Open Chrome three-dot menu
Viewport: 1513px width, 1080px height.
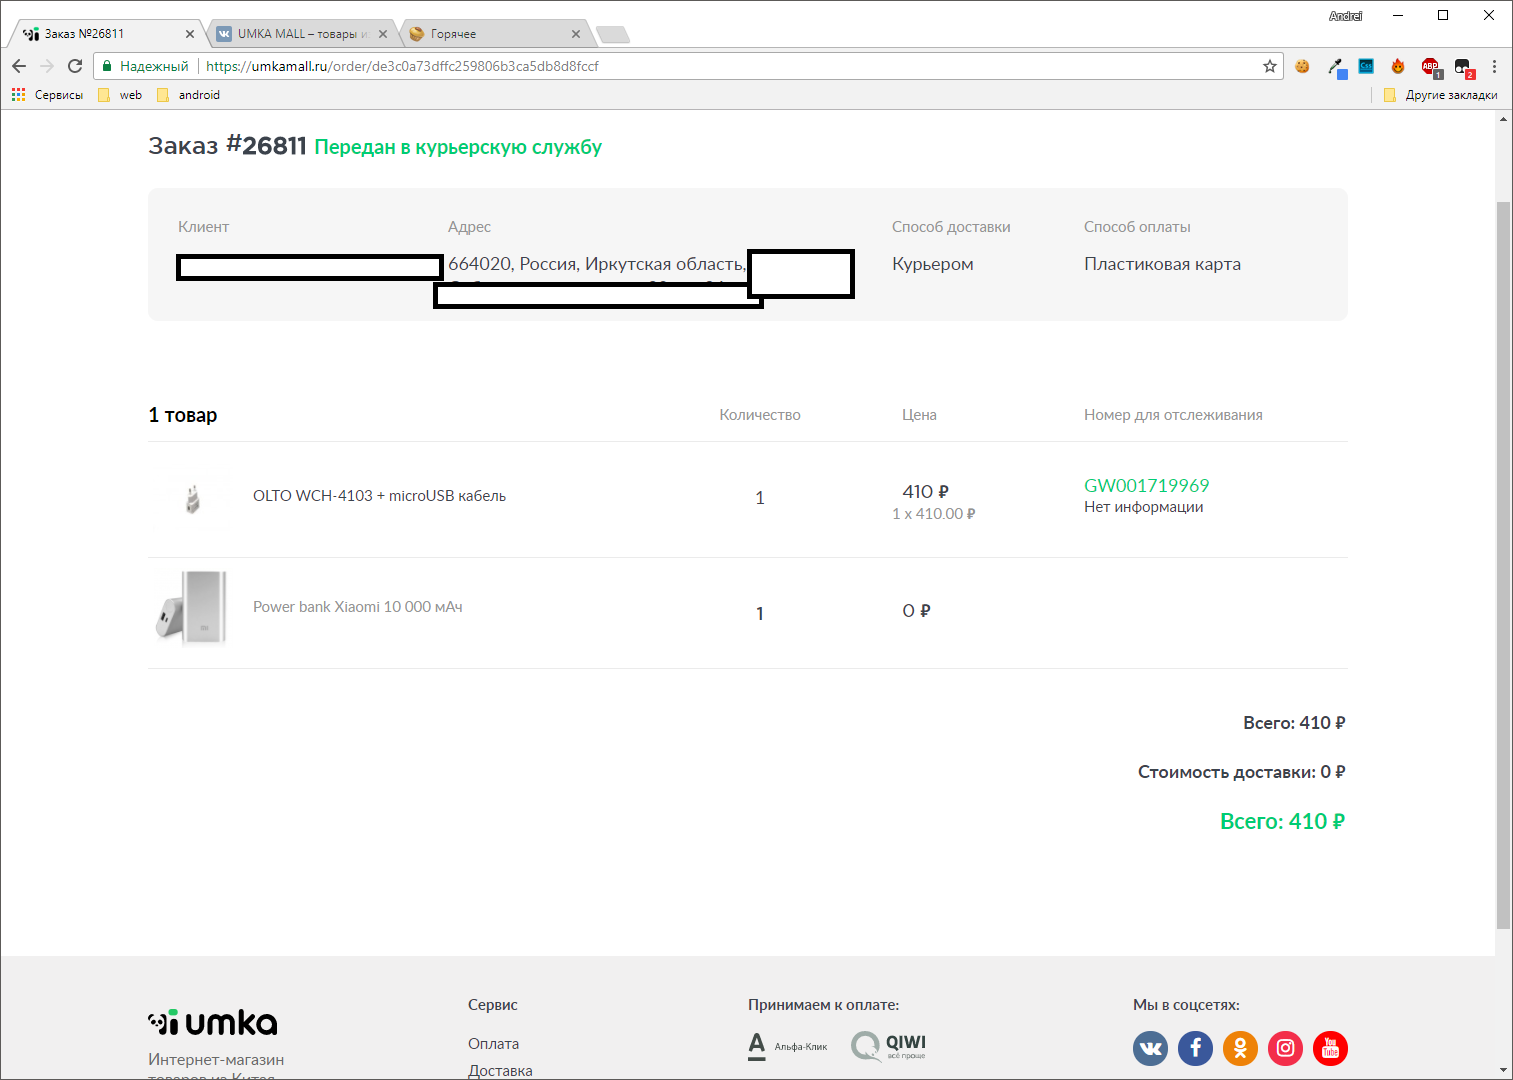click(1494, 66)
